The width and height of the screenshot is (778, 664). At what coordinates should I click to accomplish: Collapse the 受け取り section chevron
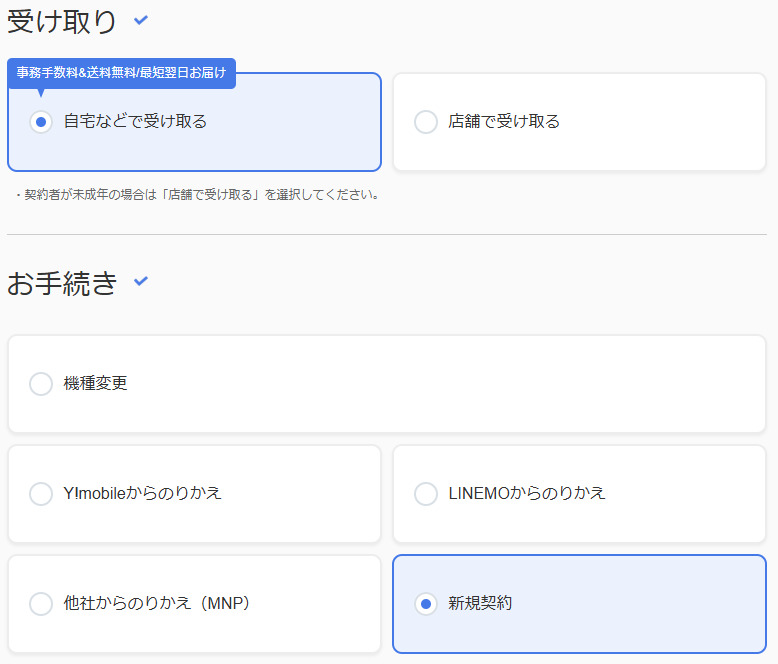(141, 20)
